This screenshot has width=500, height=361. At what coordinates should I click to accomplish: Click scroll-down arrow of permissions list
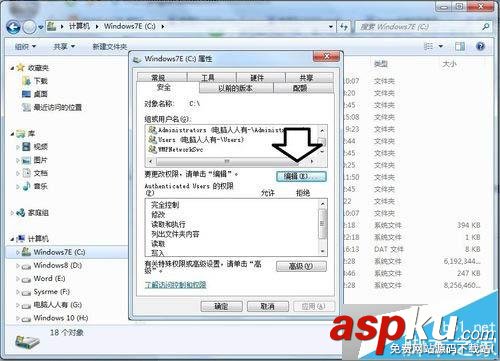click(322, 251)
